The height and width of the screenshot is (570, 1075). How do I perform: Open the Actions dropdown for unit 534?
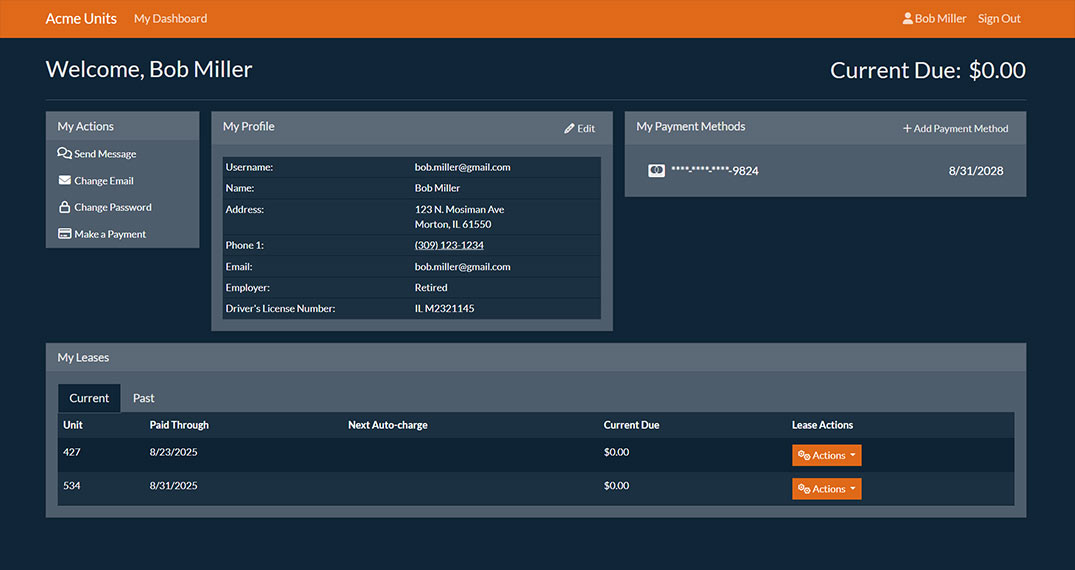click(x=827, y=489)
